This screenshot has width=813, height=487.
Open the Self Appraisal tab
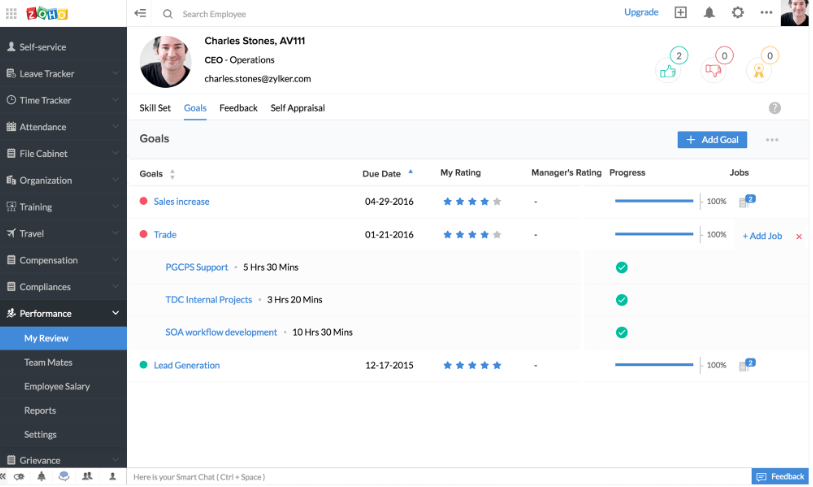click(x=298, y=108)
